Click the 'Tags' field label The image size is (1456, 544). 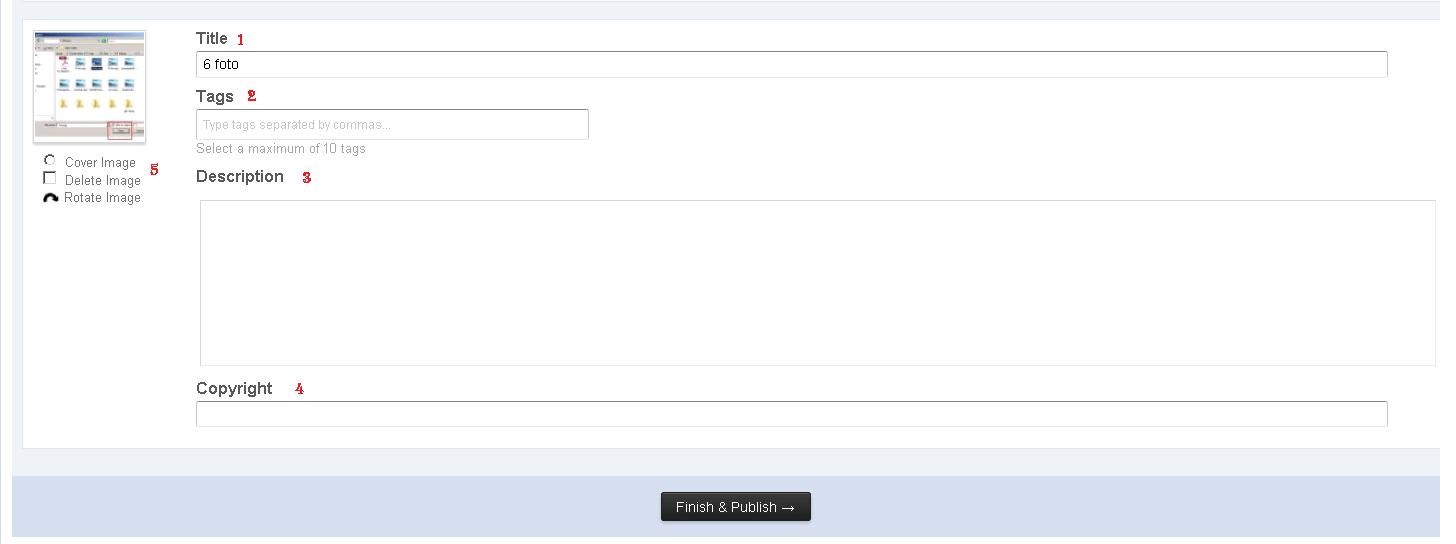pos(215,96)
